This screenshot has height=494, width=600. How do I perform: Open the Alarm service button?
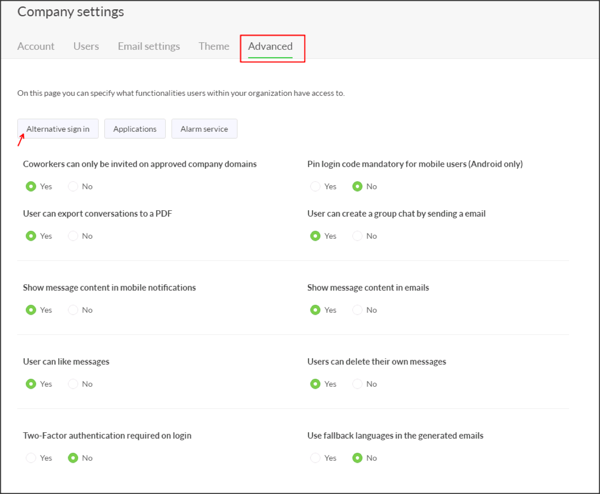(x=204, y=129)
